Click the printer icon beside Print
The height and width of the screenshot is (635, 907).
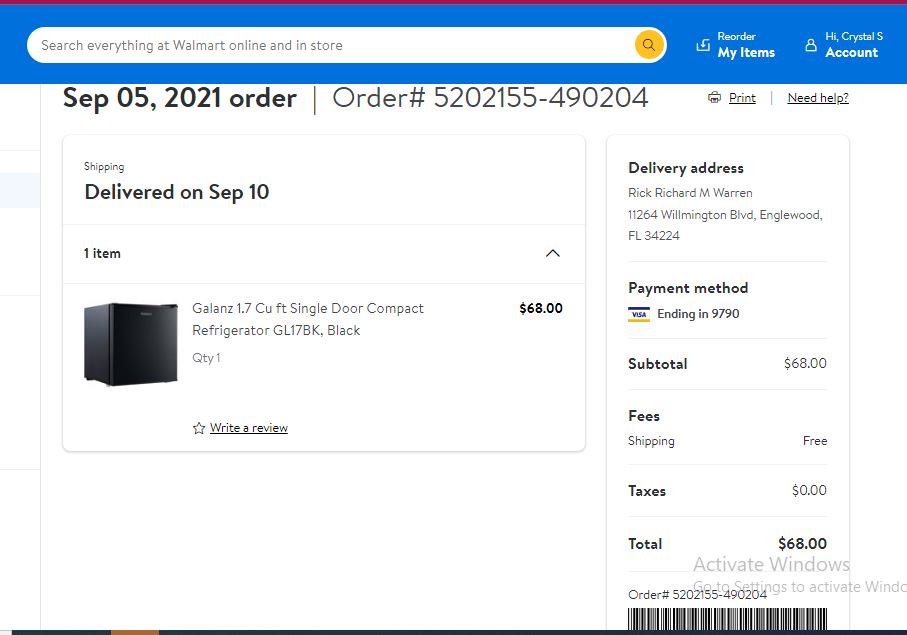pyautogui.click(x=714, y=97)
